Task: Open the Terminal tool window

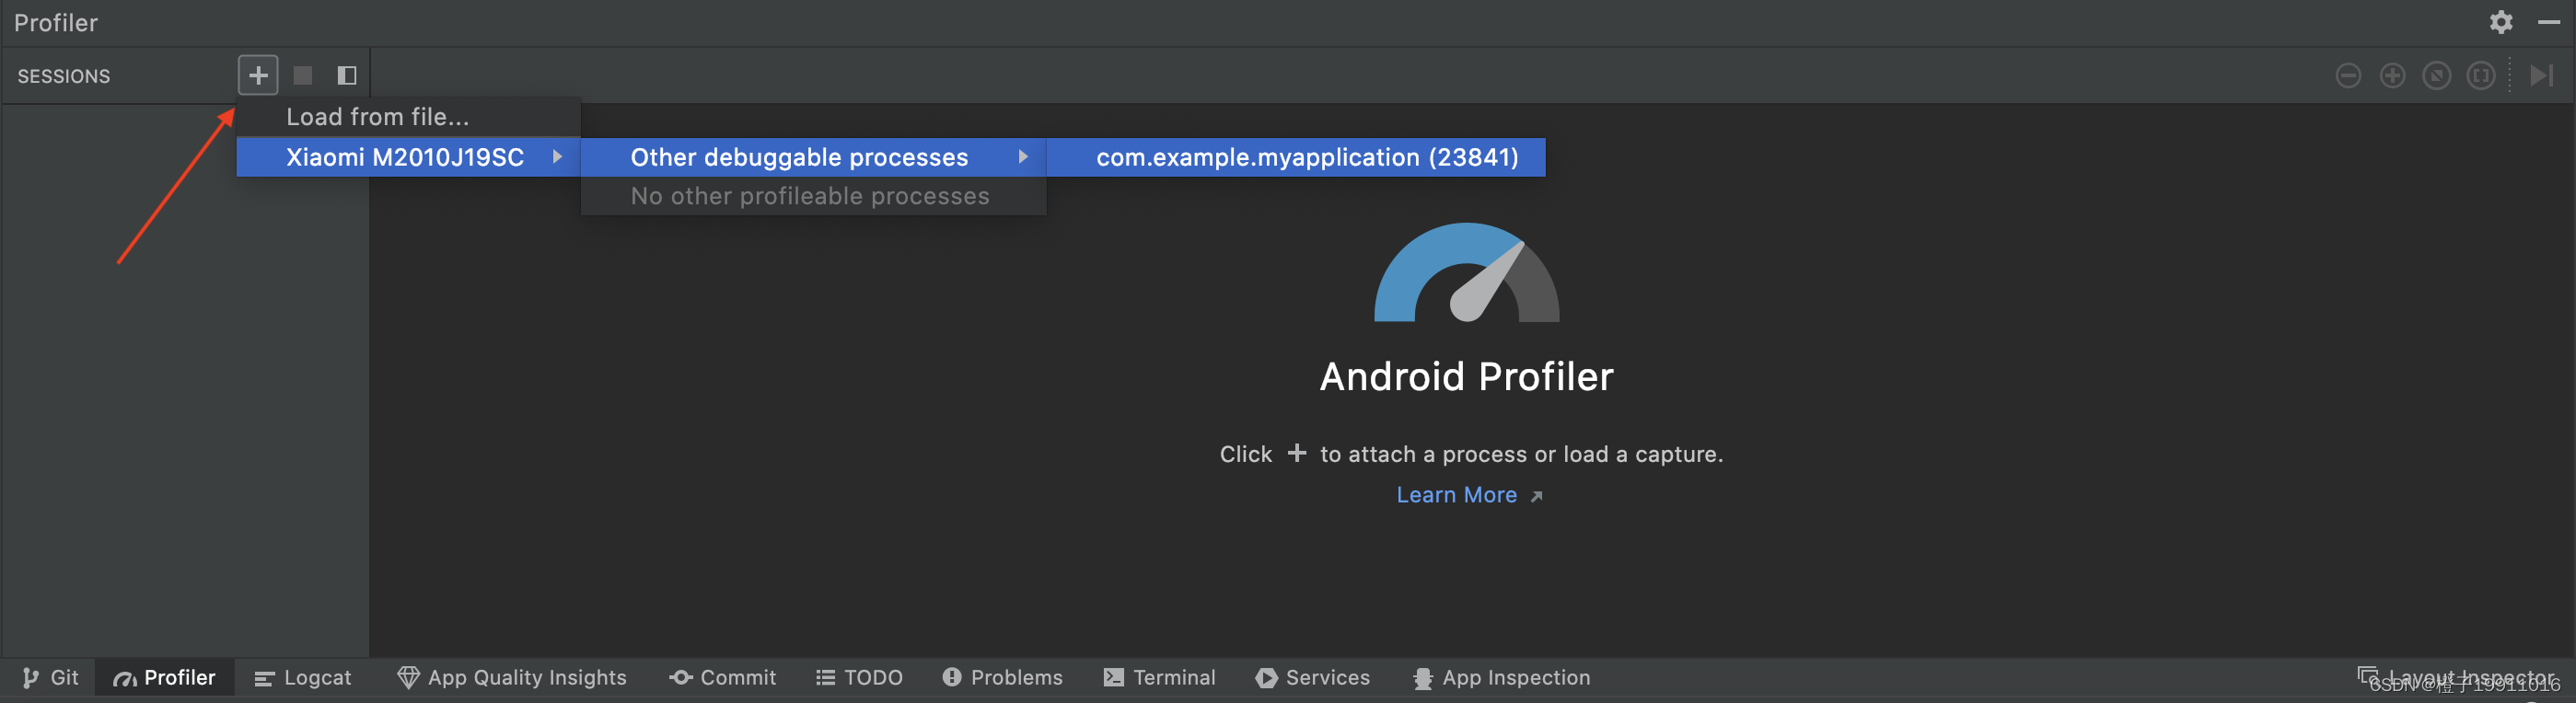Action: (1160, 677)
